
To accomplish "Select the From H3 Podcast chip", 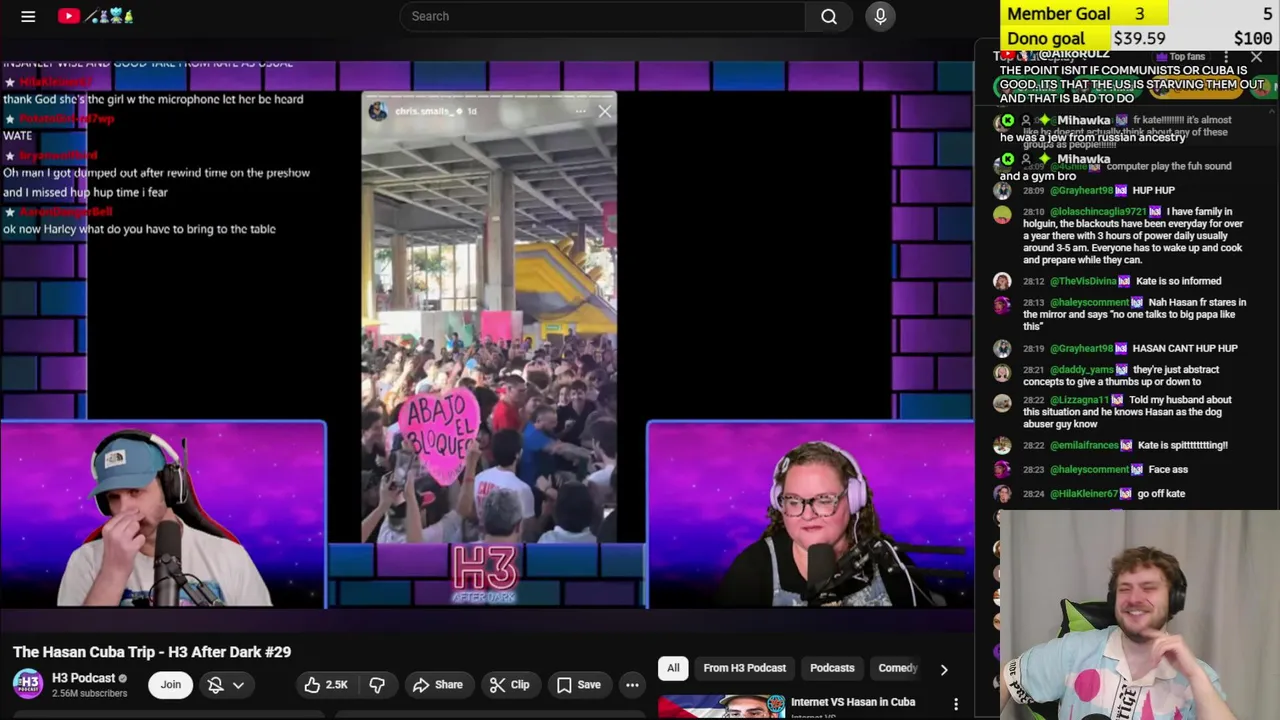I will [x=744, y=668].
